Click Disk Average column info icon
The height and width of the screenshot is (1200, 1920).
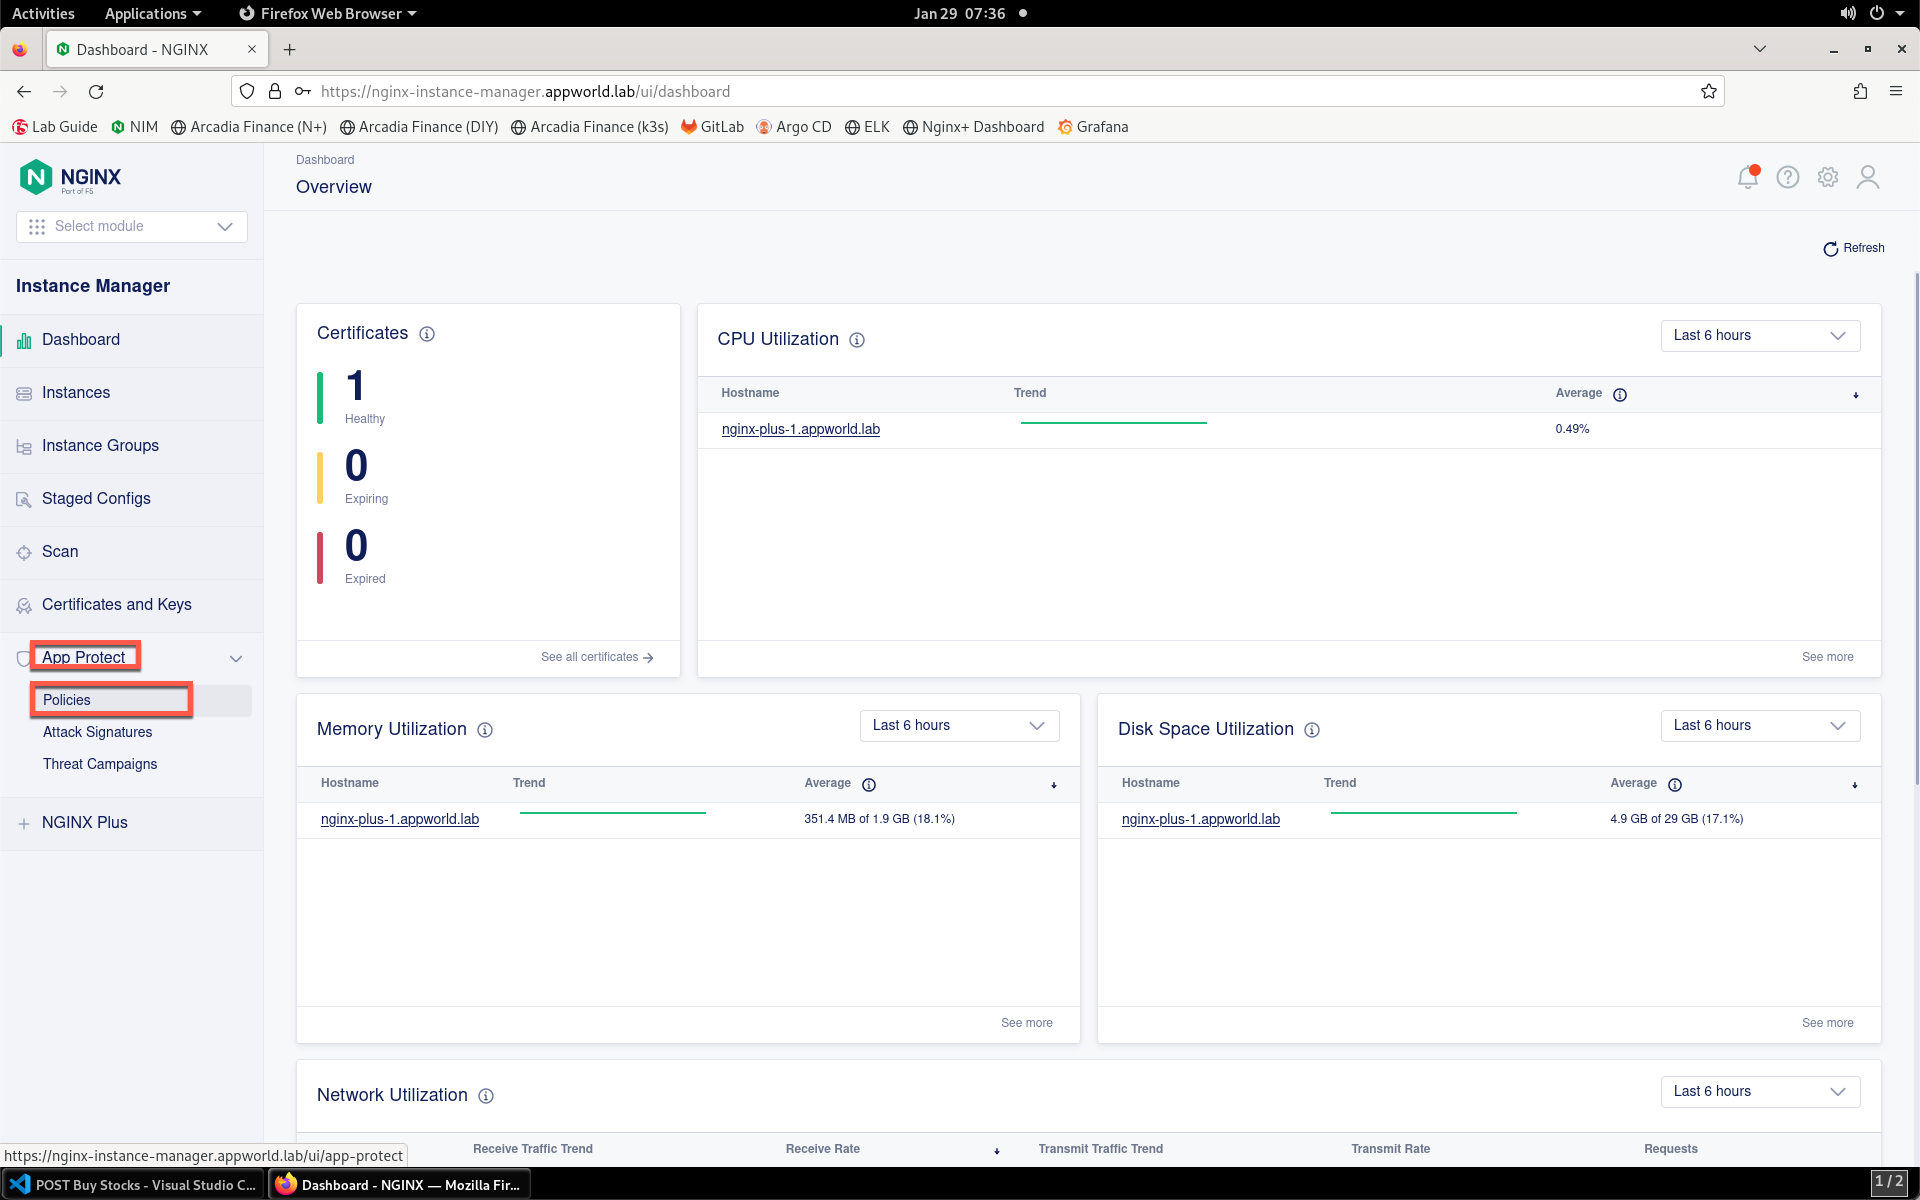(1675, 785)
